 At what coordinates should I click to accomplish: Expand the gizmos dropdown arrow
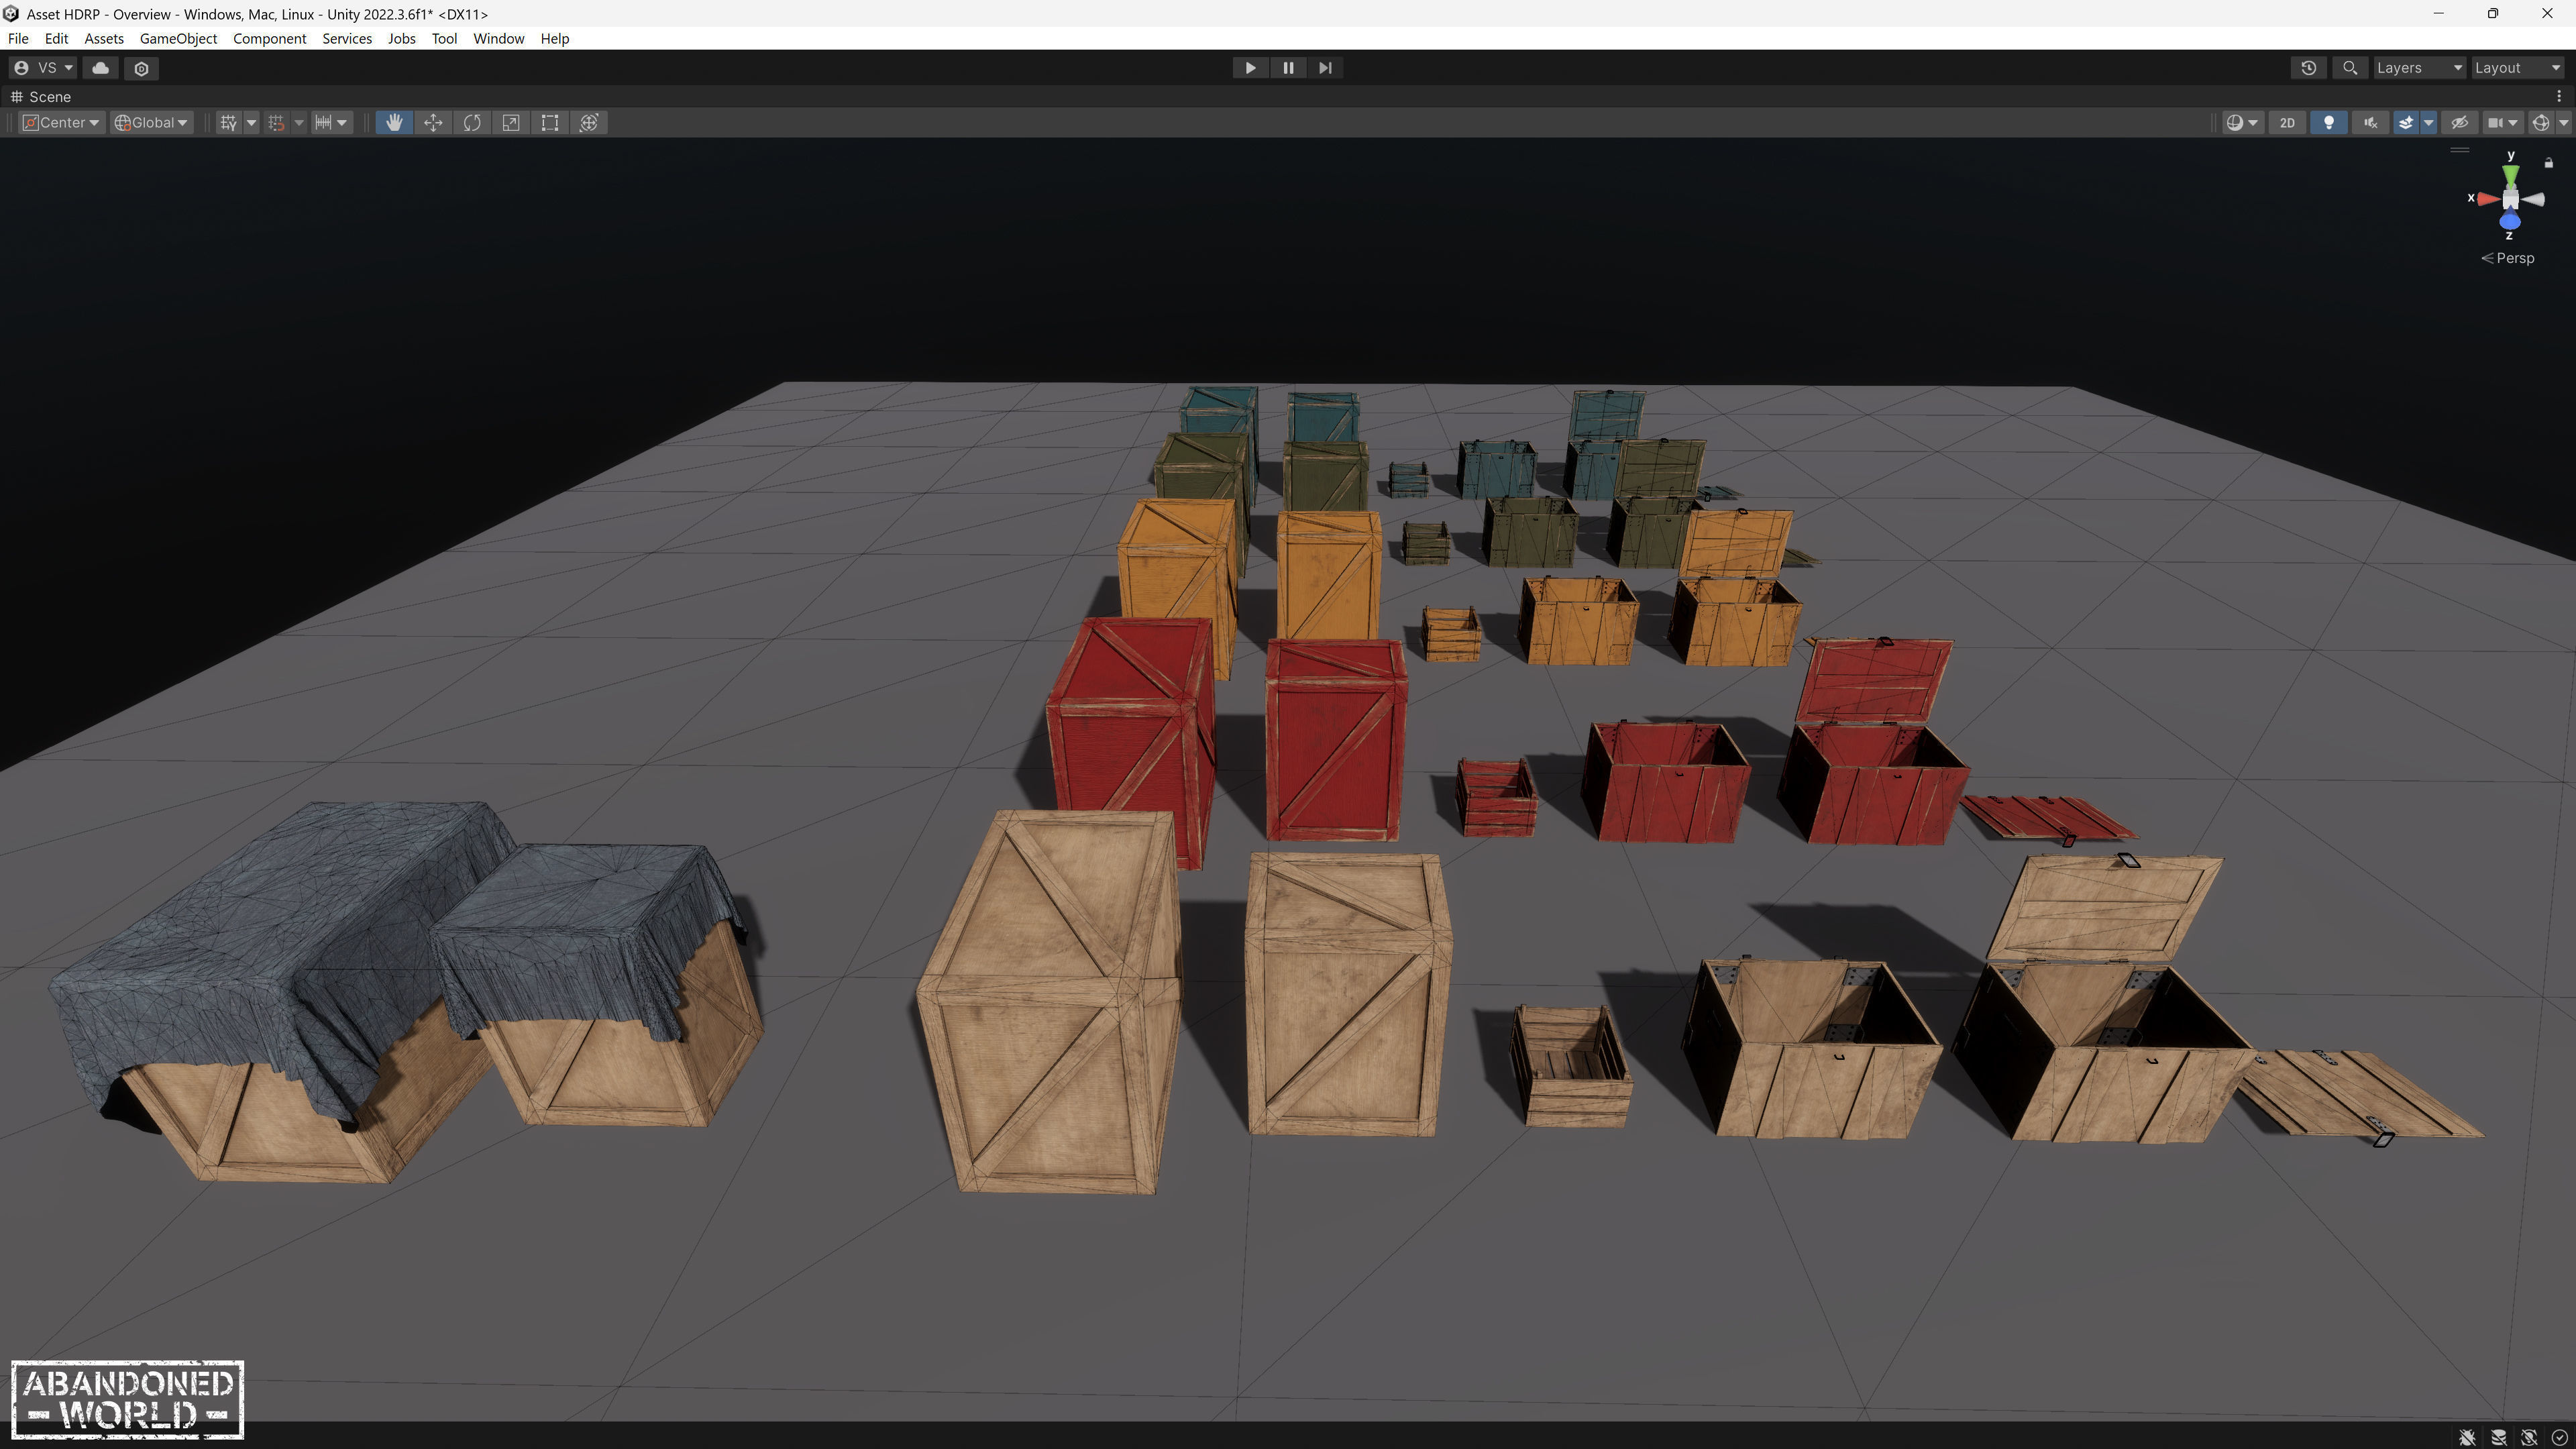point(2563,122)
